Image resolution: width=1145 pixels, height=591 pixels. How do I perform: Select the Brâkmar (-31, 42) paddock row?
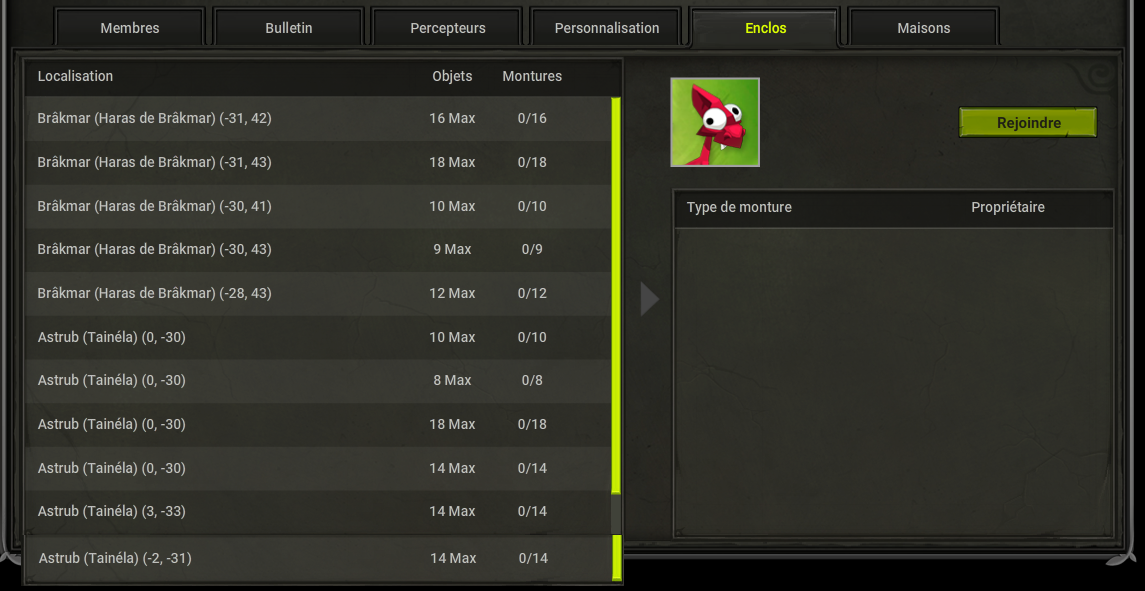pyautogui.click(x=318, y=118)
